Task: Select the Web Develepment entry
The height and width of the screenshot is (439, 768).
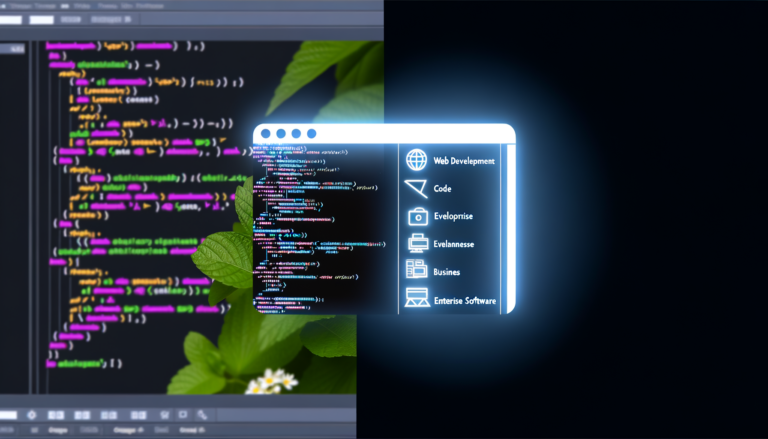Action: pyautogui.click(x=464, y=161)
